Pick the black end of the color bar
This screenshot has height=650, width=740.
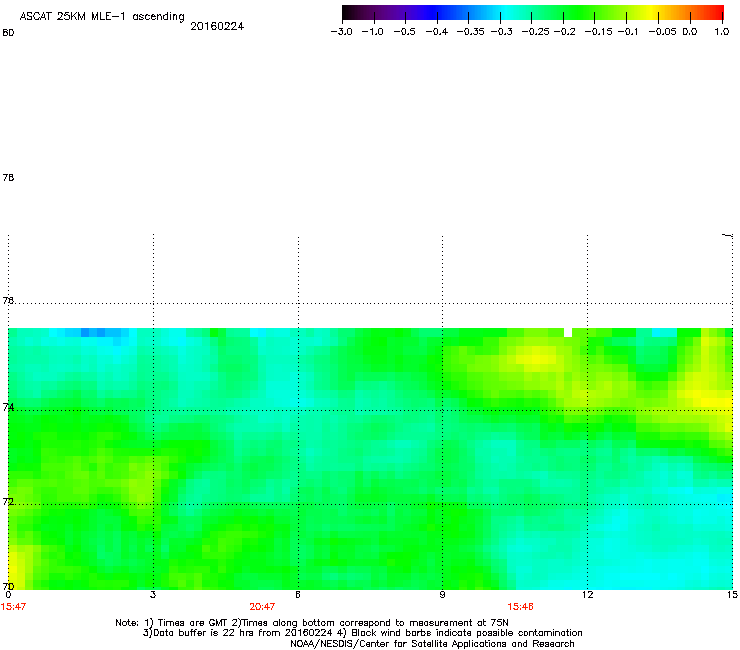pos(349,13)
